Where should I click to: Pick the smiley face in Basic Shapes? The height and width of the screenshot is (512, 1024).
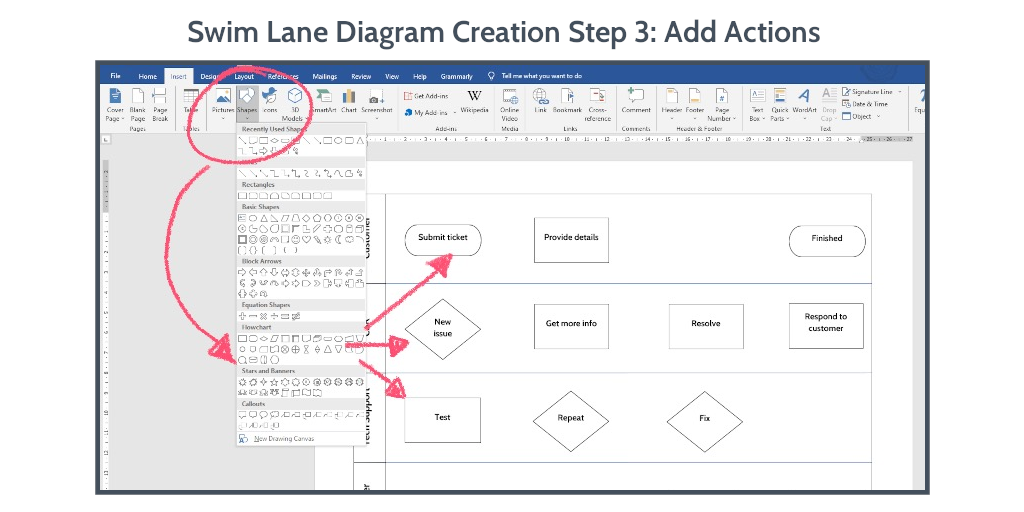coord(296,240)
